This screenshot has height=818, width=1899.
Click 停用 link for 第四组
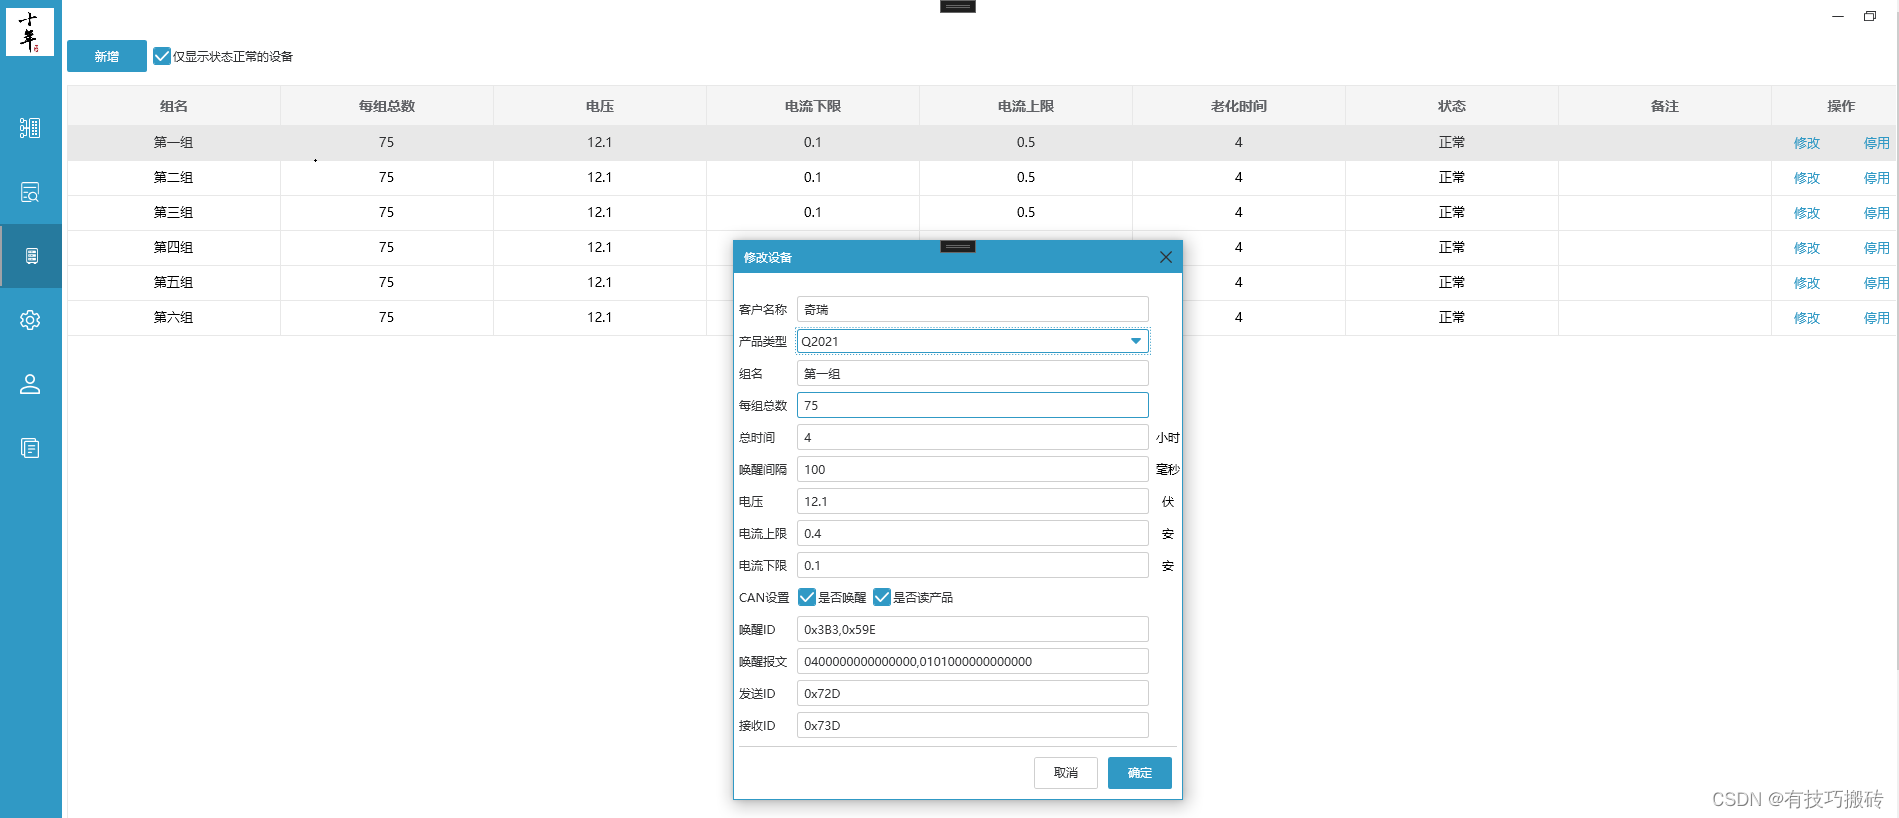point(1877,248)
